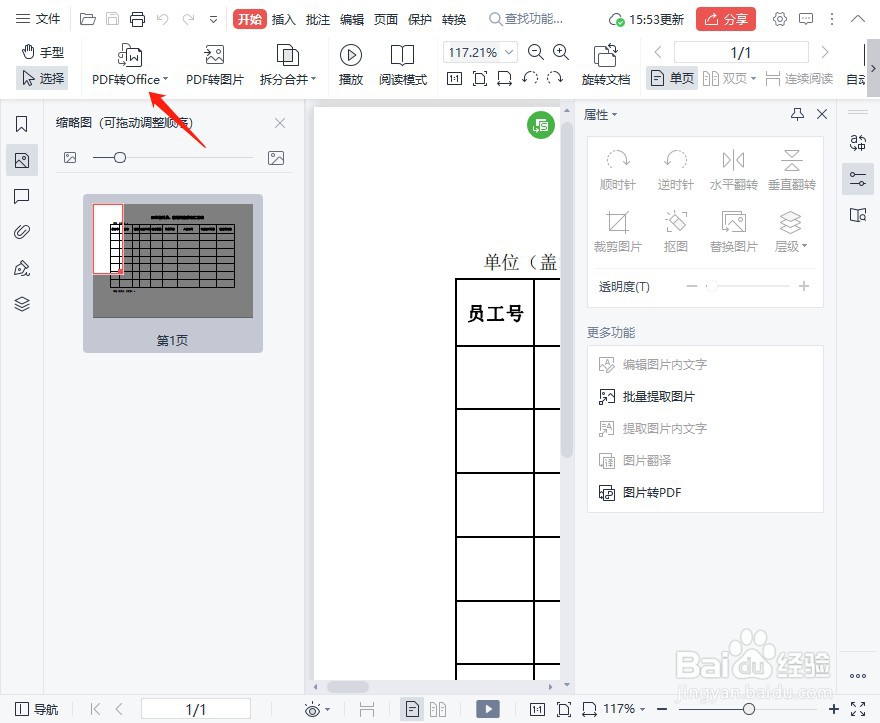
Task: Click 水平翻转 horizontal flip
Action: [x=734, y=170]
